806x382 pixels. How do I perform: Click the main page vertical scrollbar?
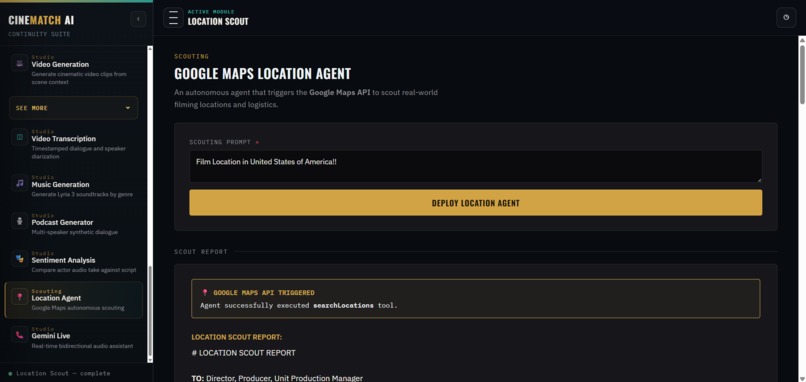(802, 74)
